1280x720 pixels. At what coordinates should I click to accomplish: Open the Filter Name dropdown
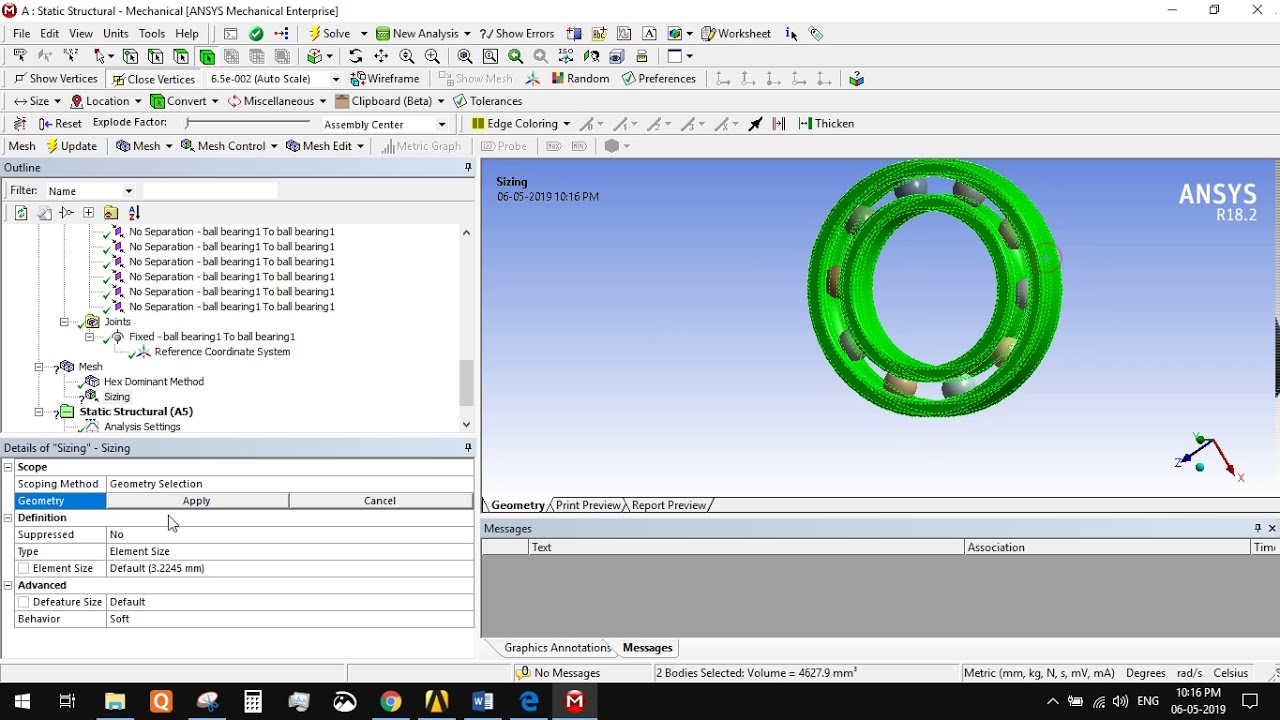(128, 191)
